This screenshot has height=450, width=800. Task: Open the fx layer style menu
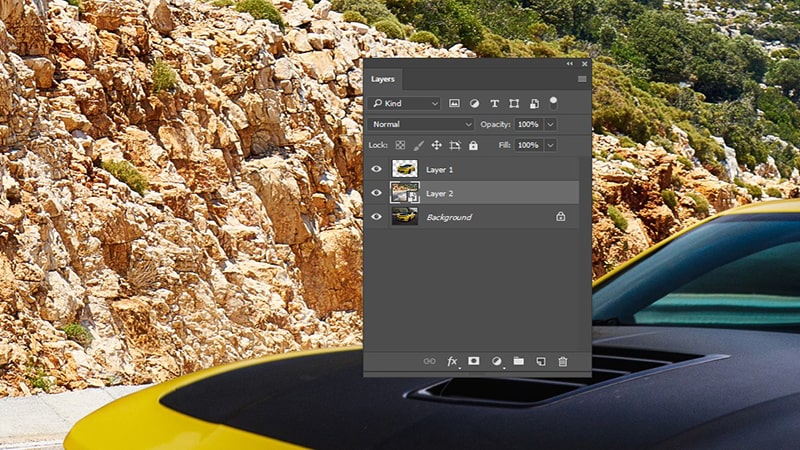452,361
